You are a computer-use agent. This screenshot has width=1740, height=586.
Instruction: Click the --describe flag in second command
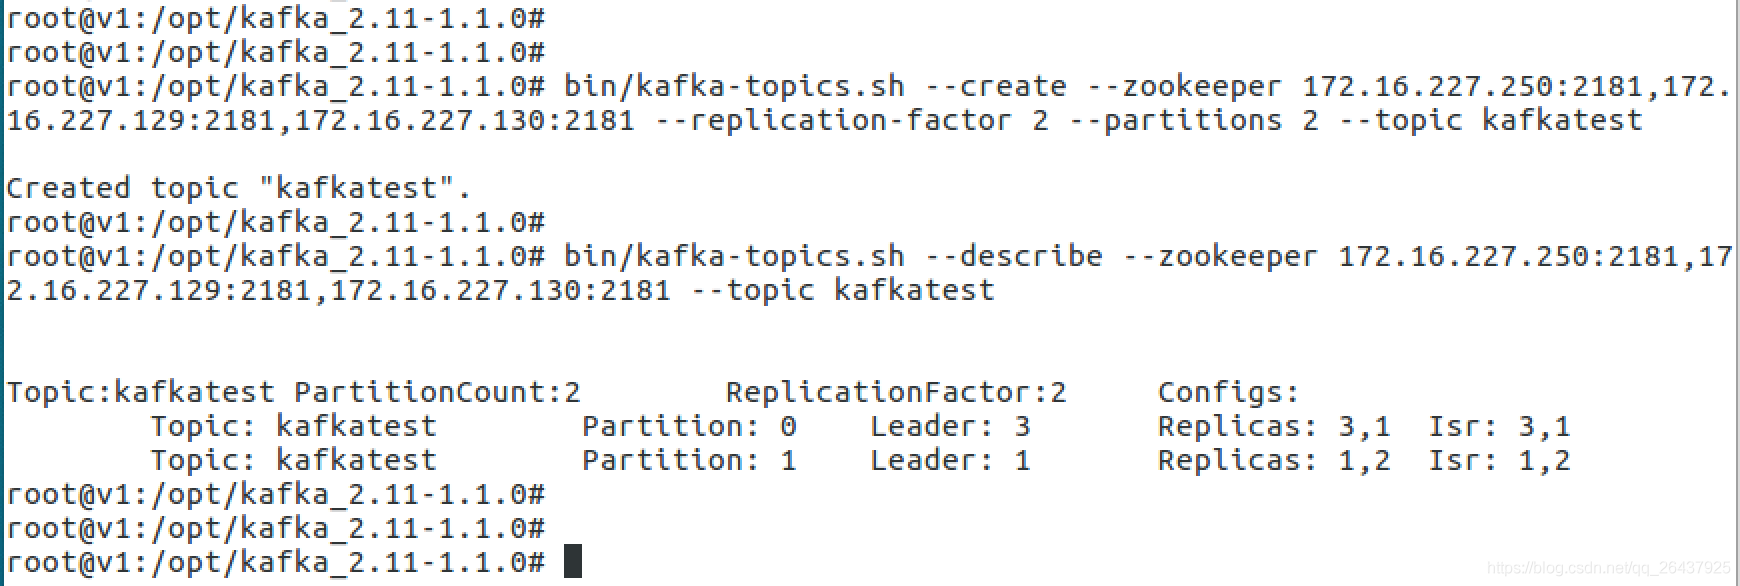[1014, 256]
